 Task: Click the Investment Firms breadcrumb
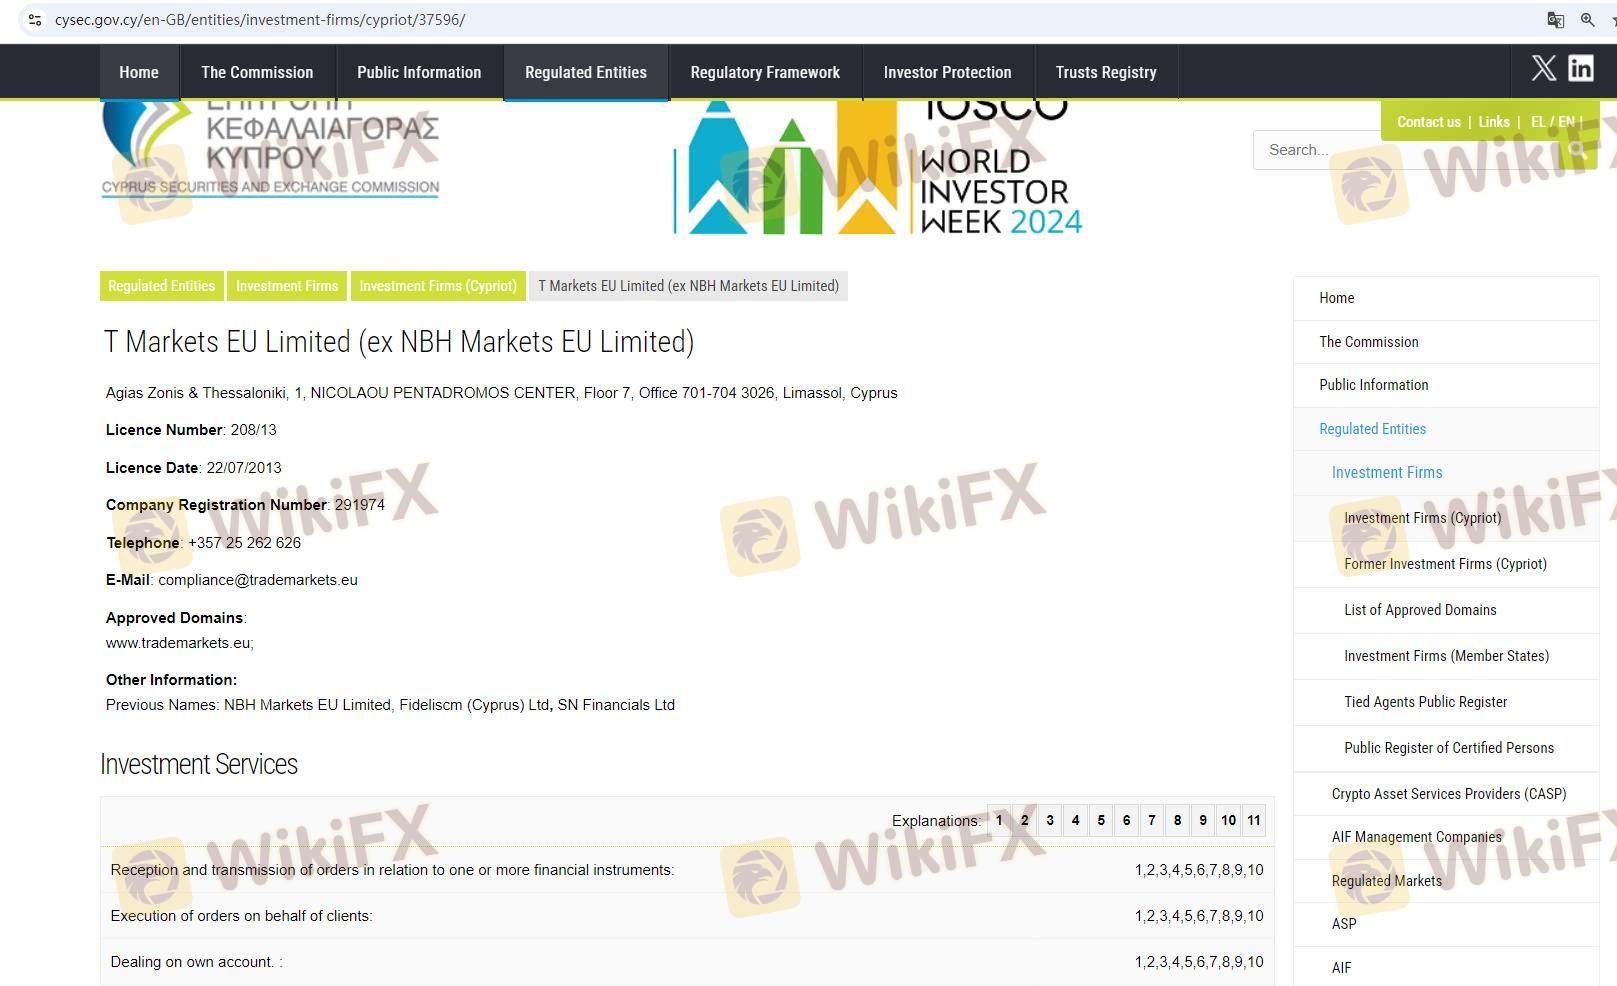[287, 286]
